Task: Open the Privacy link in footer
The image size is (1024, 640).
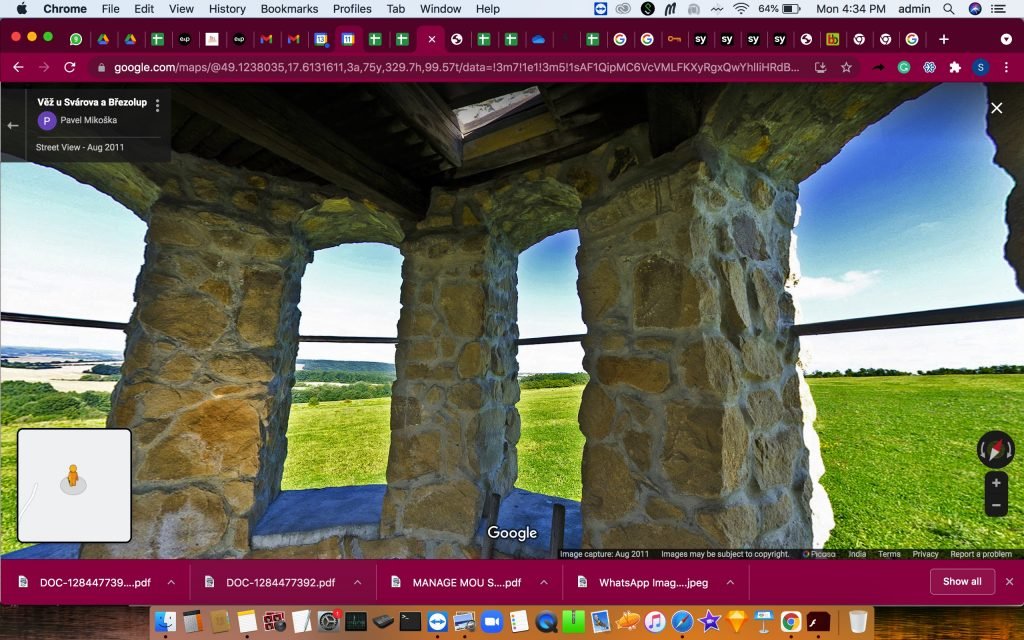Action: pyautogui.click(x=925, y=554)
